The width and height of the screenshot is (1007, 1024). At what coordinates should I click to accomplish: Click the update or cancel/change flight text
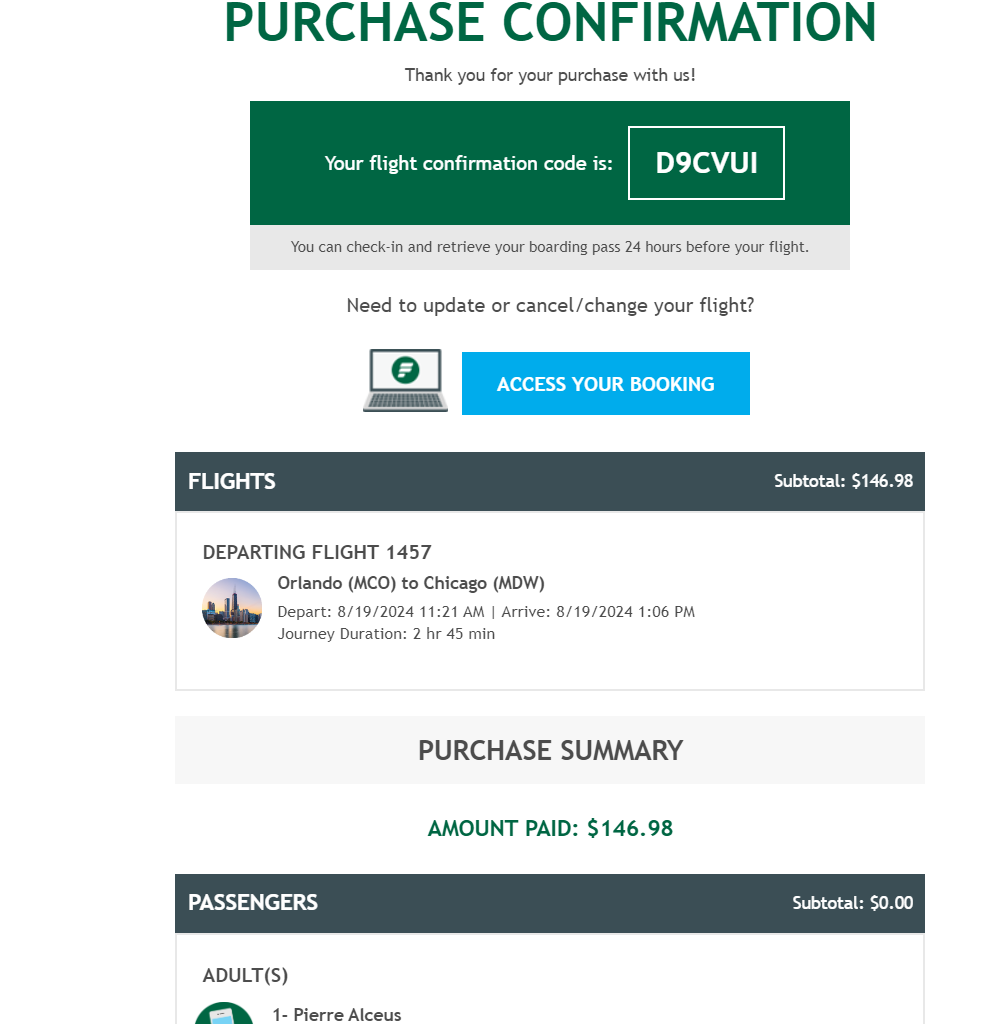[x=550, y=306]
